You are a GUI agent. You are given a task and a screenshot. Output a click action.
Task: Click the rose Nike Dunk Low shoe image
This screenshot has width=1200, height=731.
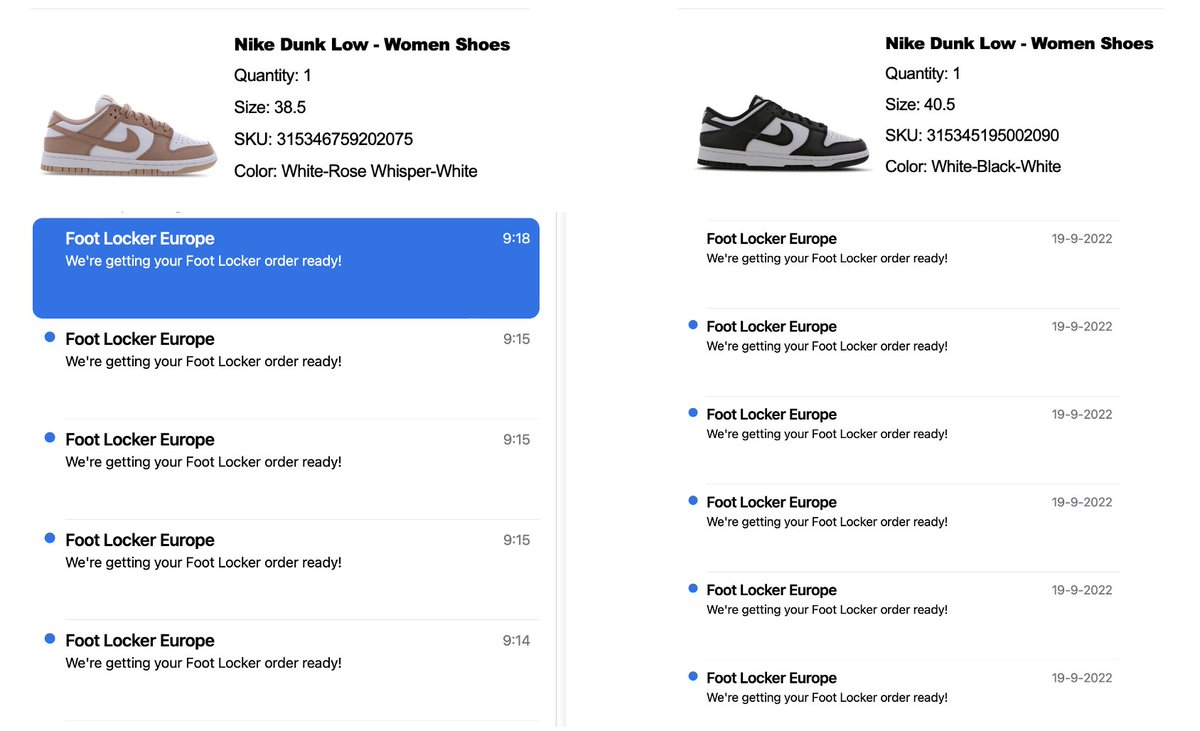click(129, 136)
